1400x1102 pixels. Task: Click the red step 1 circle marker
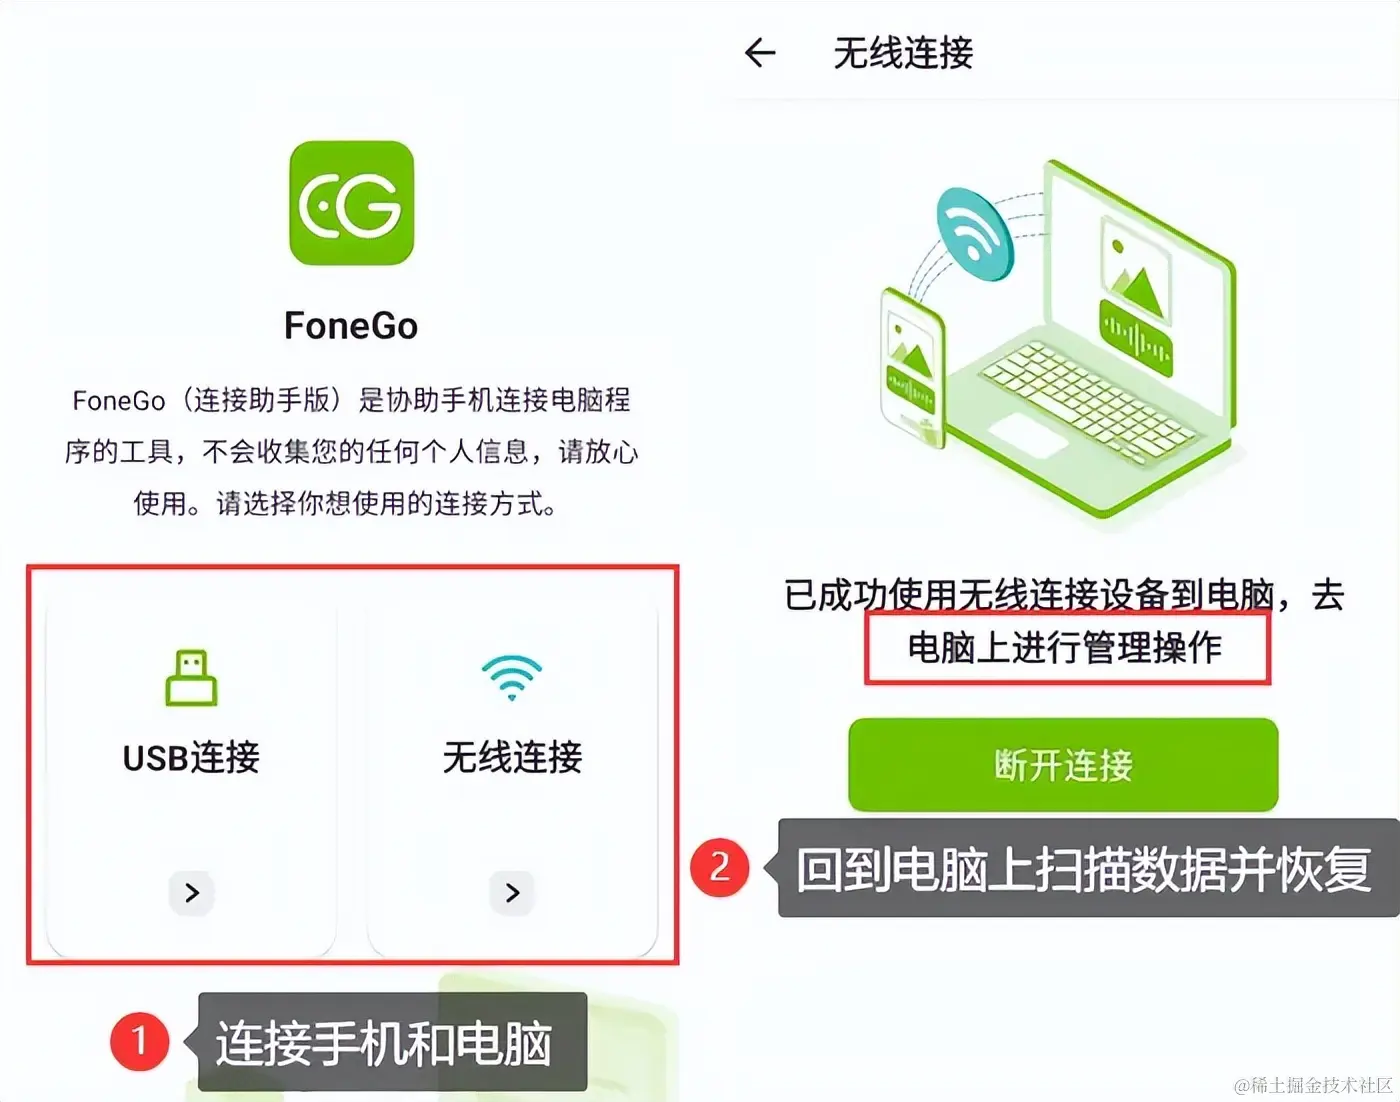click(140, 1041)
